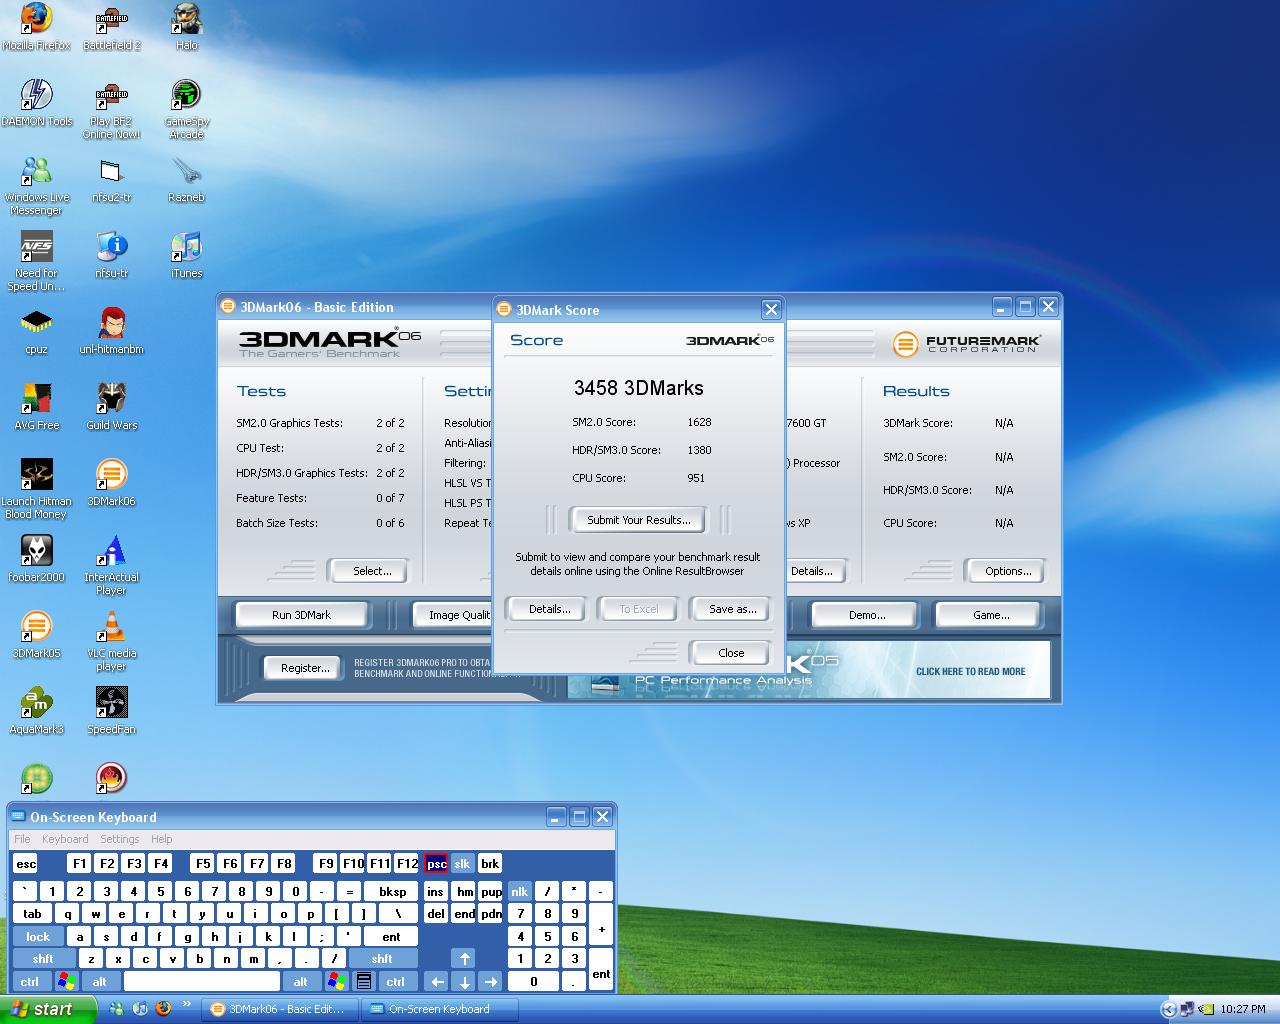1280x1024 pixels.
Task: Click Close button in Score dialog
Action: click(x=731, y=653)
